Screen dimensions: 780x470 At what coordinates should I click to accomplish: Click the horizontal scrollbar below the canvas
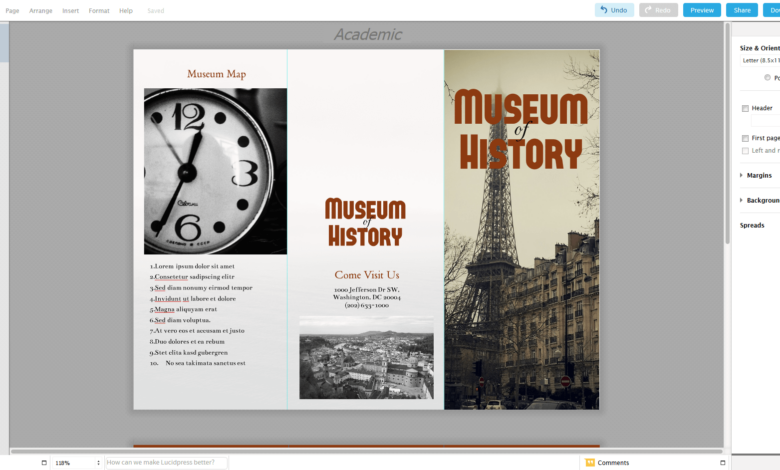(366, 451)
